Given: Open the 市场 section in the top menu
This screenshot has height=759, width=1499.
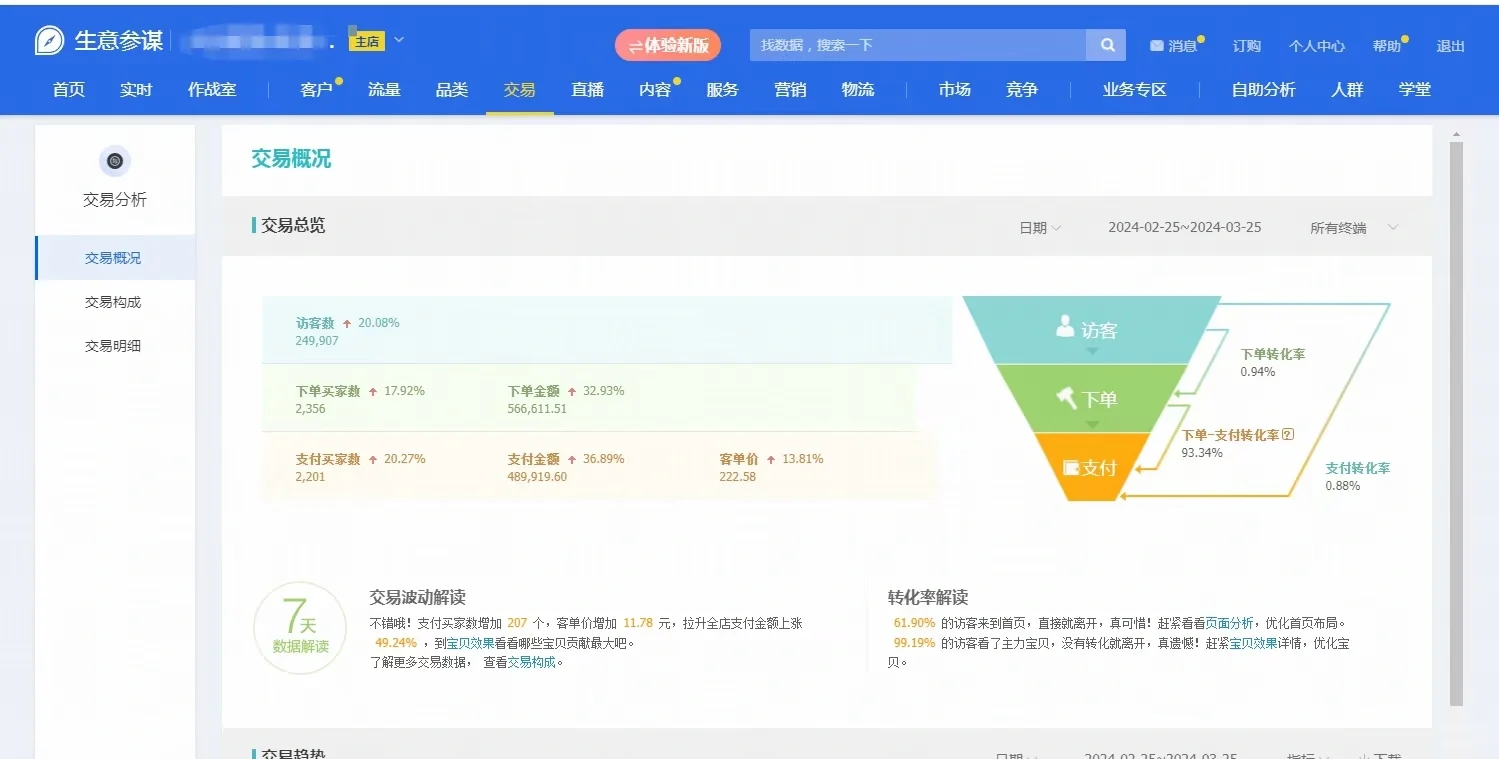Looking at the screenshot, I should point(953,89).
